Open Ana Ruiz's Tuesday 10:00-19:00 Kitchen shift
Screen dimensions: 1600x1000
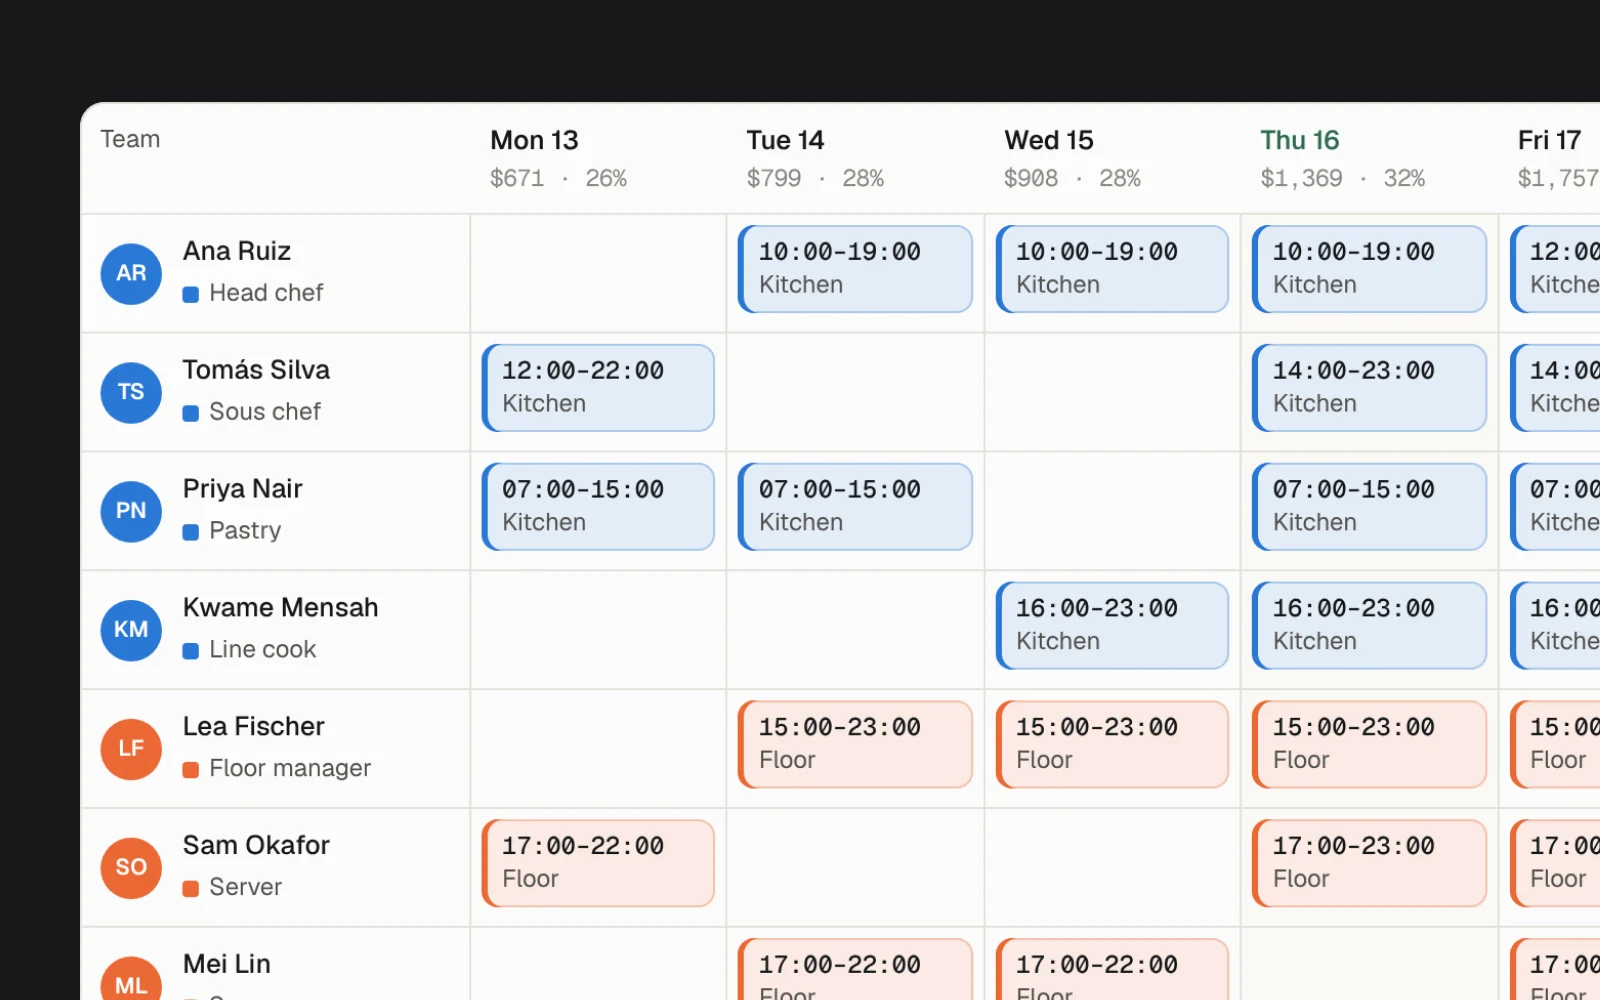tap(855, 269)
